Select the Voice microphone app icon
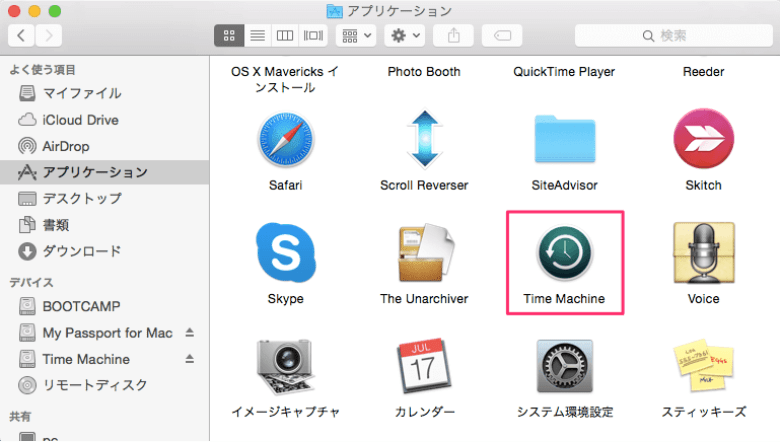The image size is (780, 442). [703, 253]
